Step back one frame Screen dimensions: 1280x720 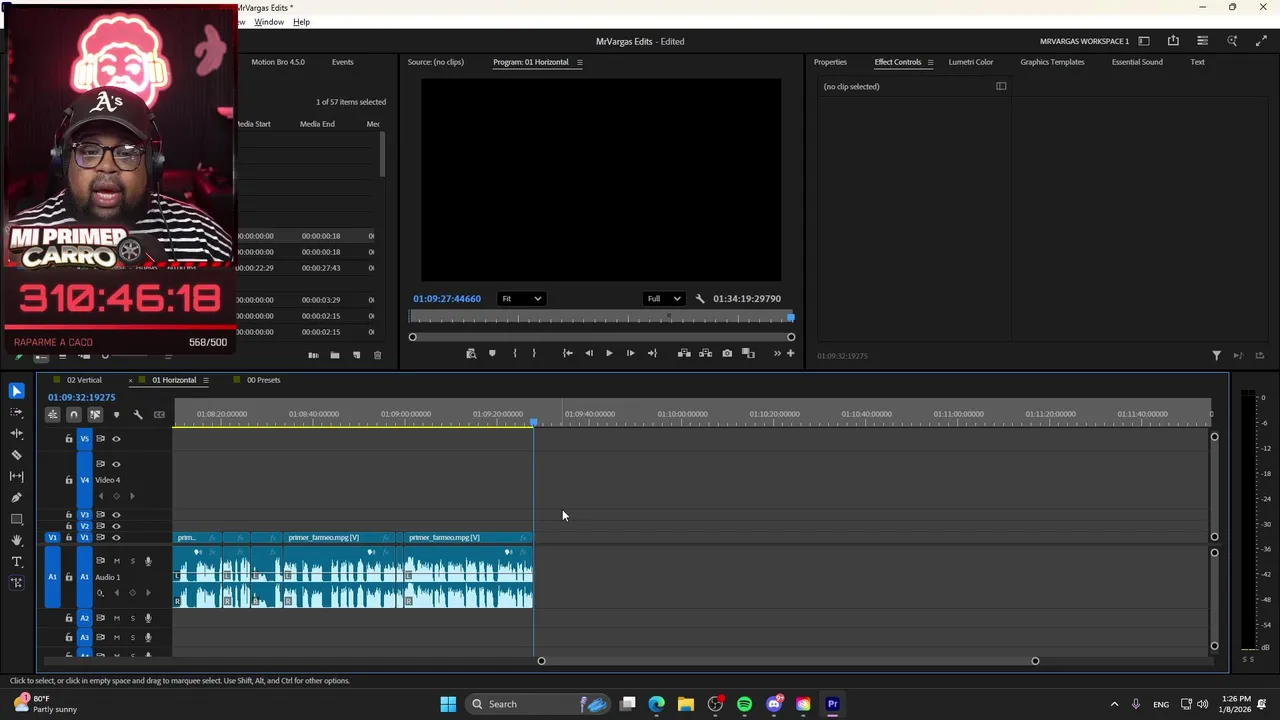point(588,353)
